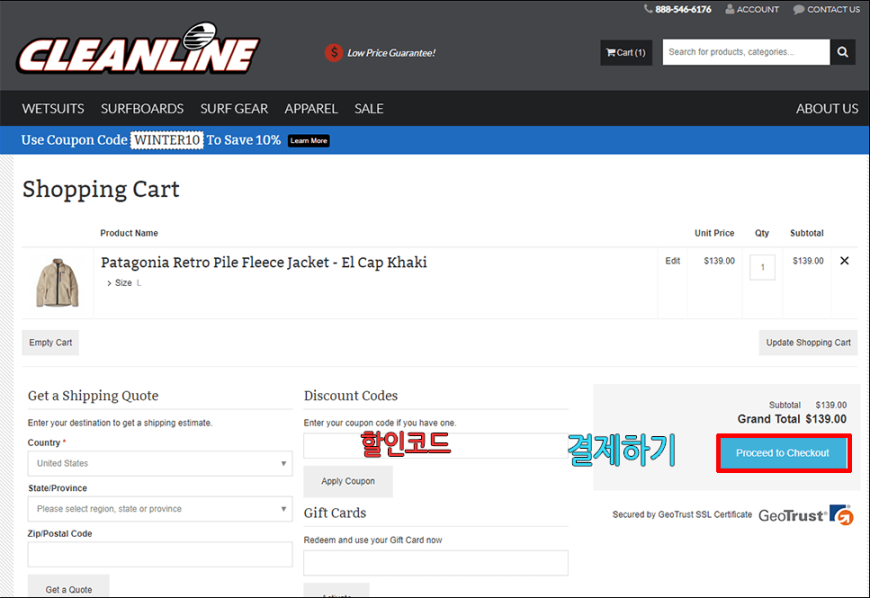Image resolution: width=870 pixels, height=598 pixels.
Task: Click the red dollar guarantee icon
Action: click(333, 53)
